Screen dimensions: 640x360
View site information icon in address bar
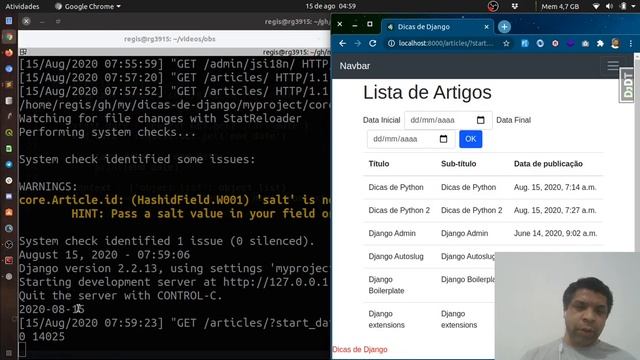391,43
